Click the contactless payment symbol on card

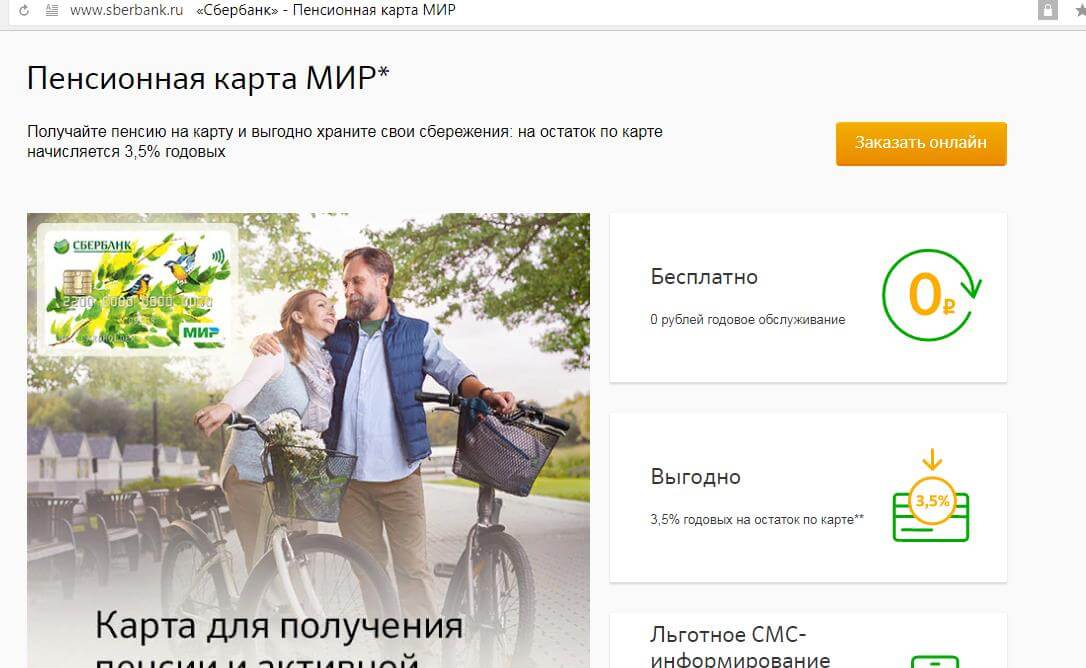click(x=218, y=256)
